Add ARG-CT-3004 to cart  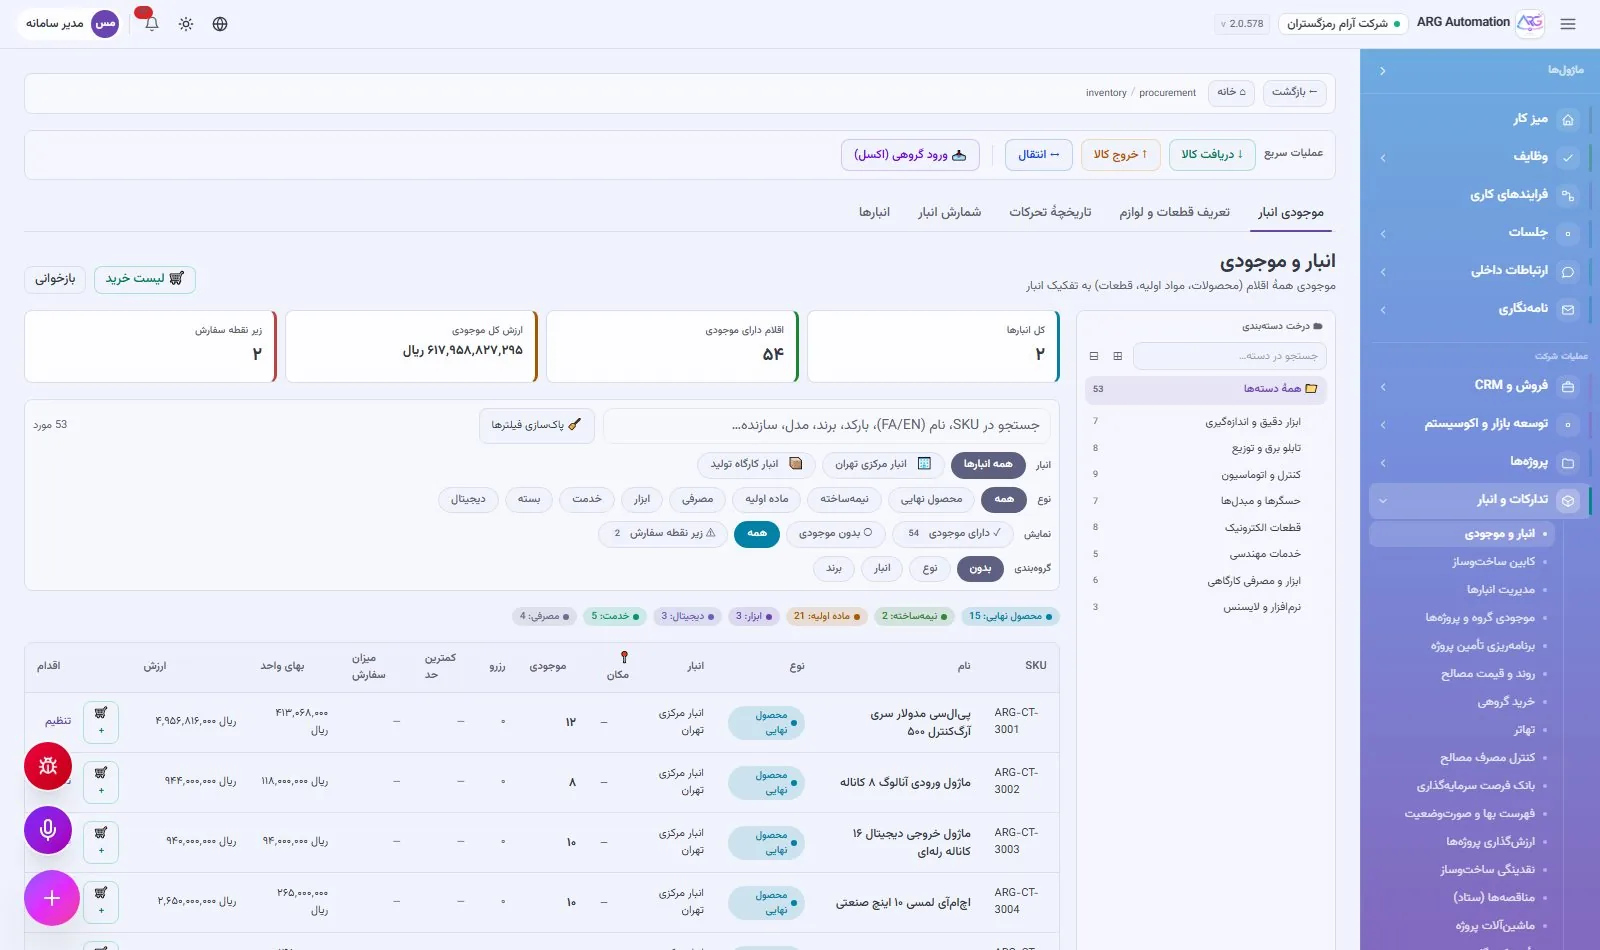tap(101, 901)
